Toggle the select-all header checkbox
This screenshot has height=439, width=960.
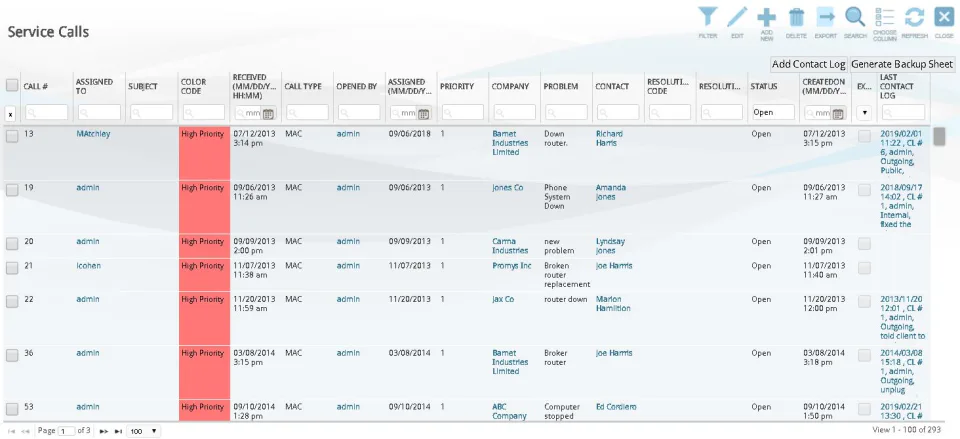point(12,86)
